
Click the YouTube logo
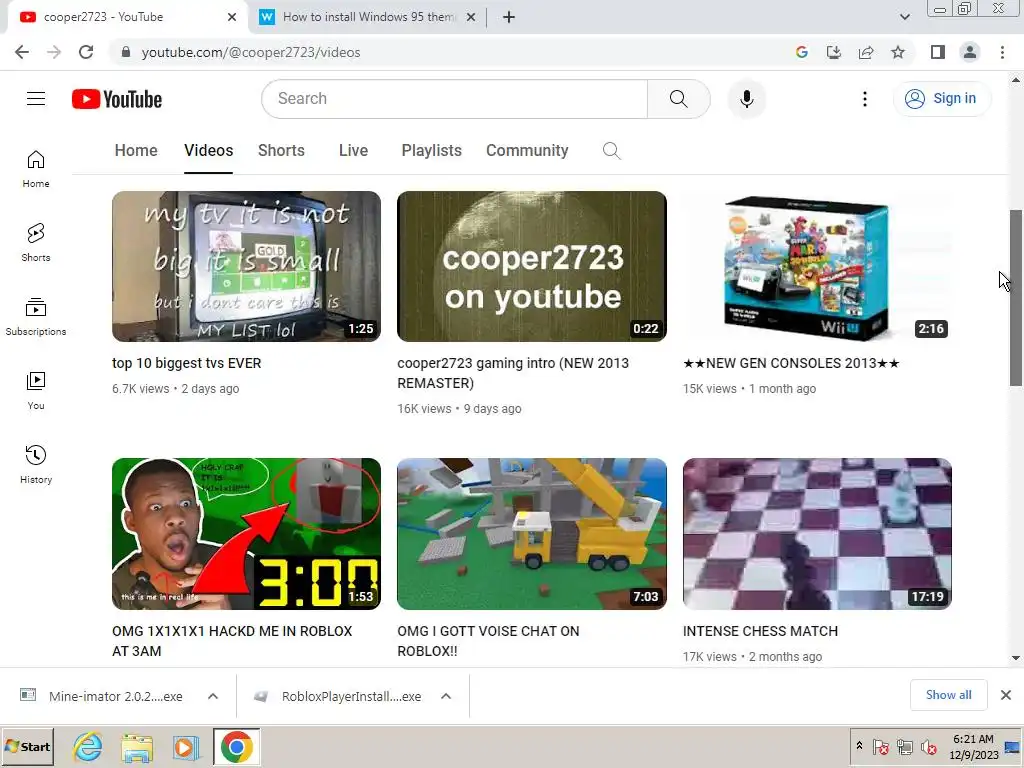pyautogui.click(x=117, y=99)
